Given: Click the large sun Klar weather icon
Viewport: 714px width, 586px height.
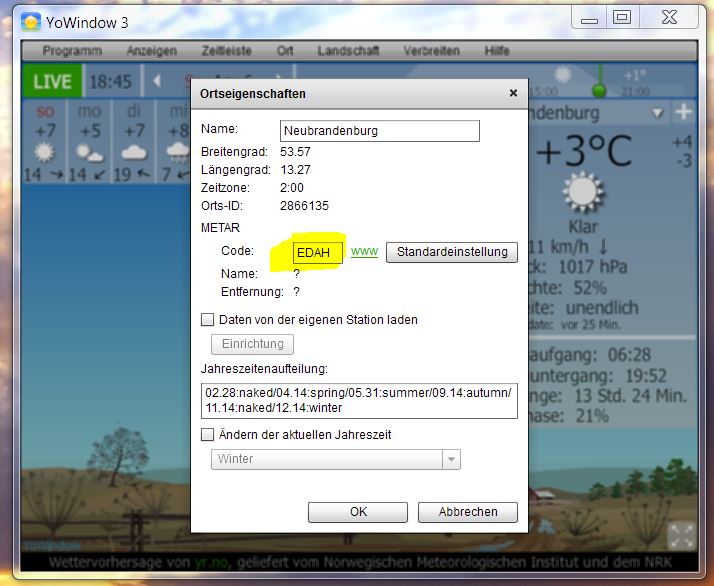Looking at the screenshot, I should 583,190.
